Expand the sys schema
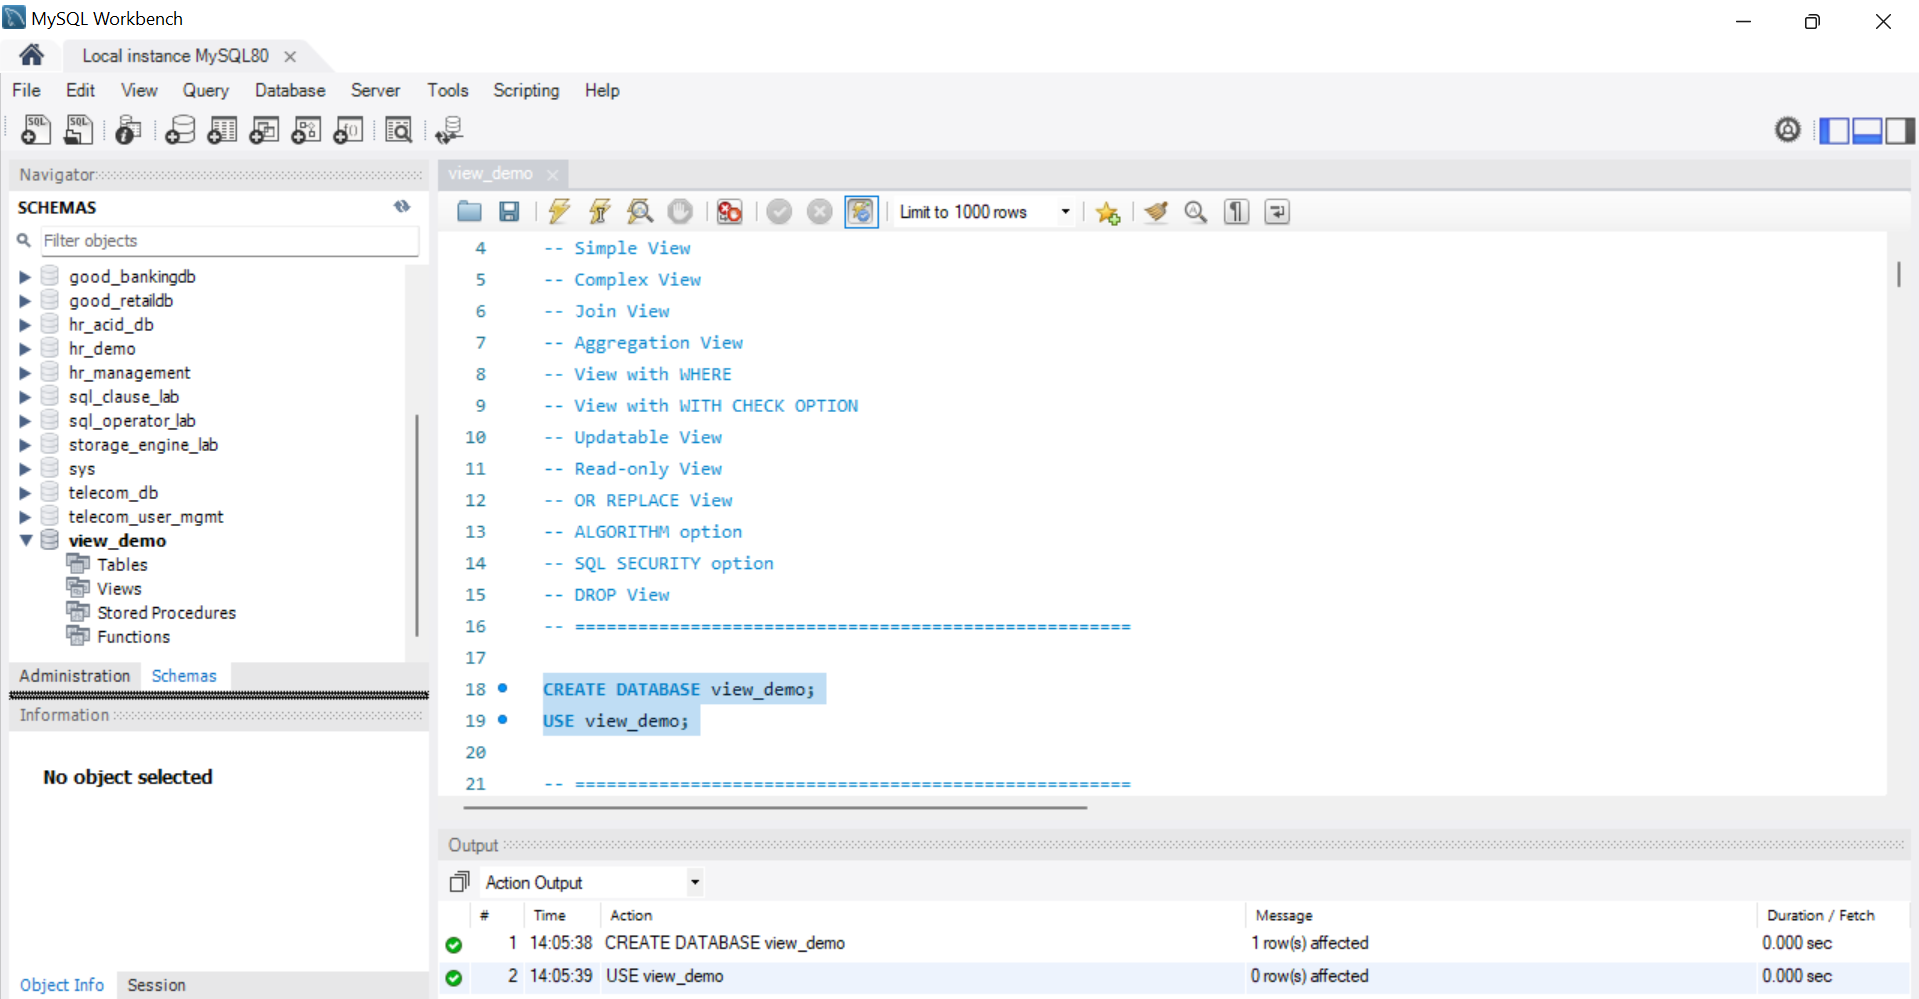The width and height of the screenshot is (1919, 999). [25, 469]
